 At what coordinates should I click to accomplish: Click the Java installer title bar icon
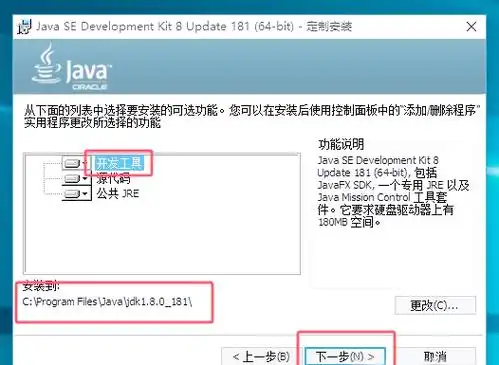click(24, 27)
